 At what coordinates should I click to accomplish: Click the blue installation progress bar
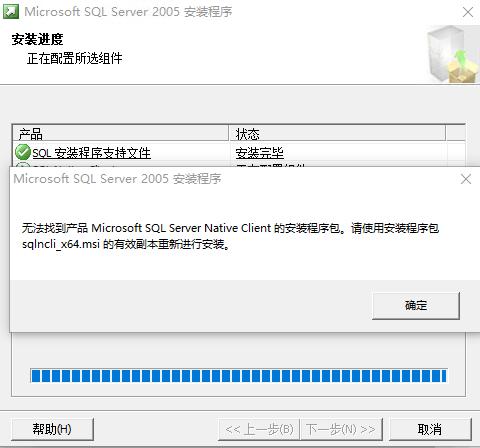tap(239, 376)
